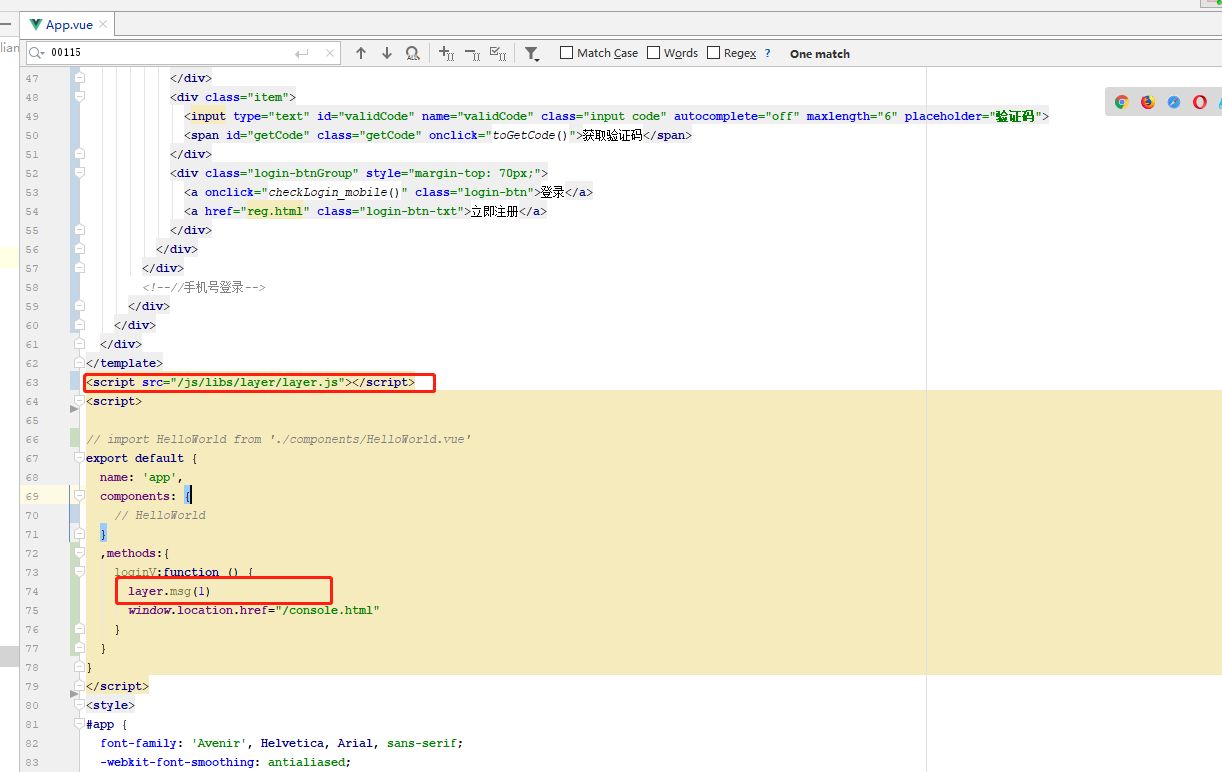Screen dimensions: 1222x772
Task: Collapse the style block at line 80
Action: point(78,705)
